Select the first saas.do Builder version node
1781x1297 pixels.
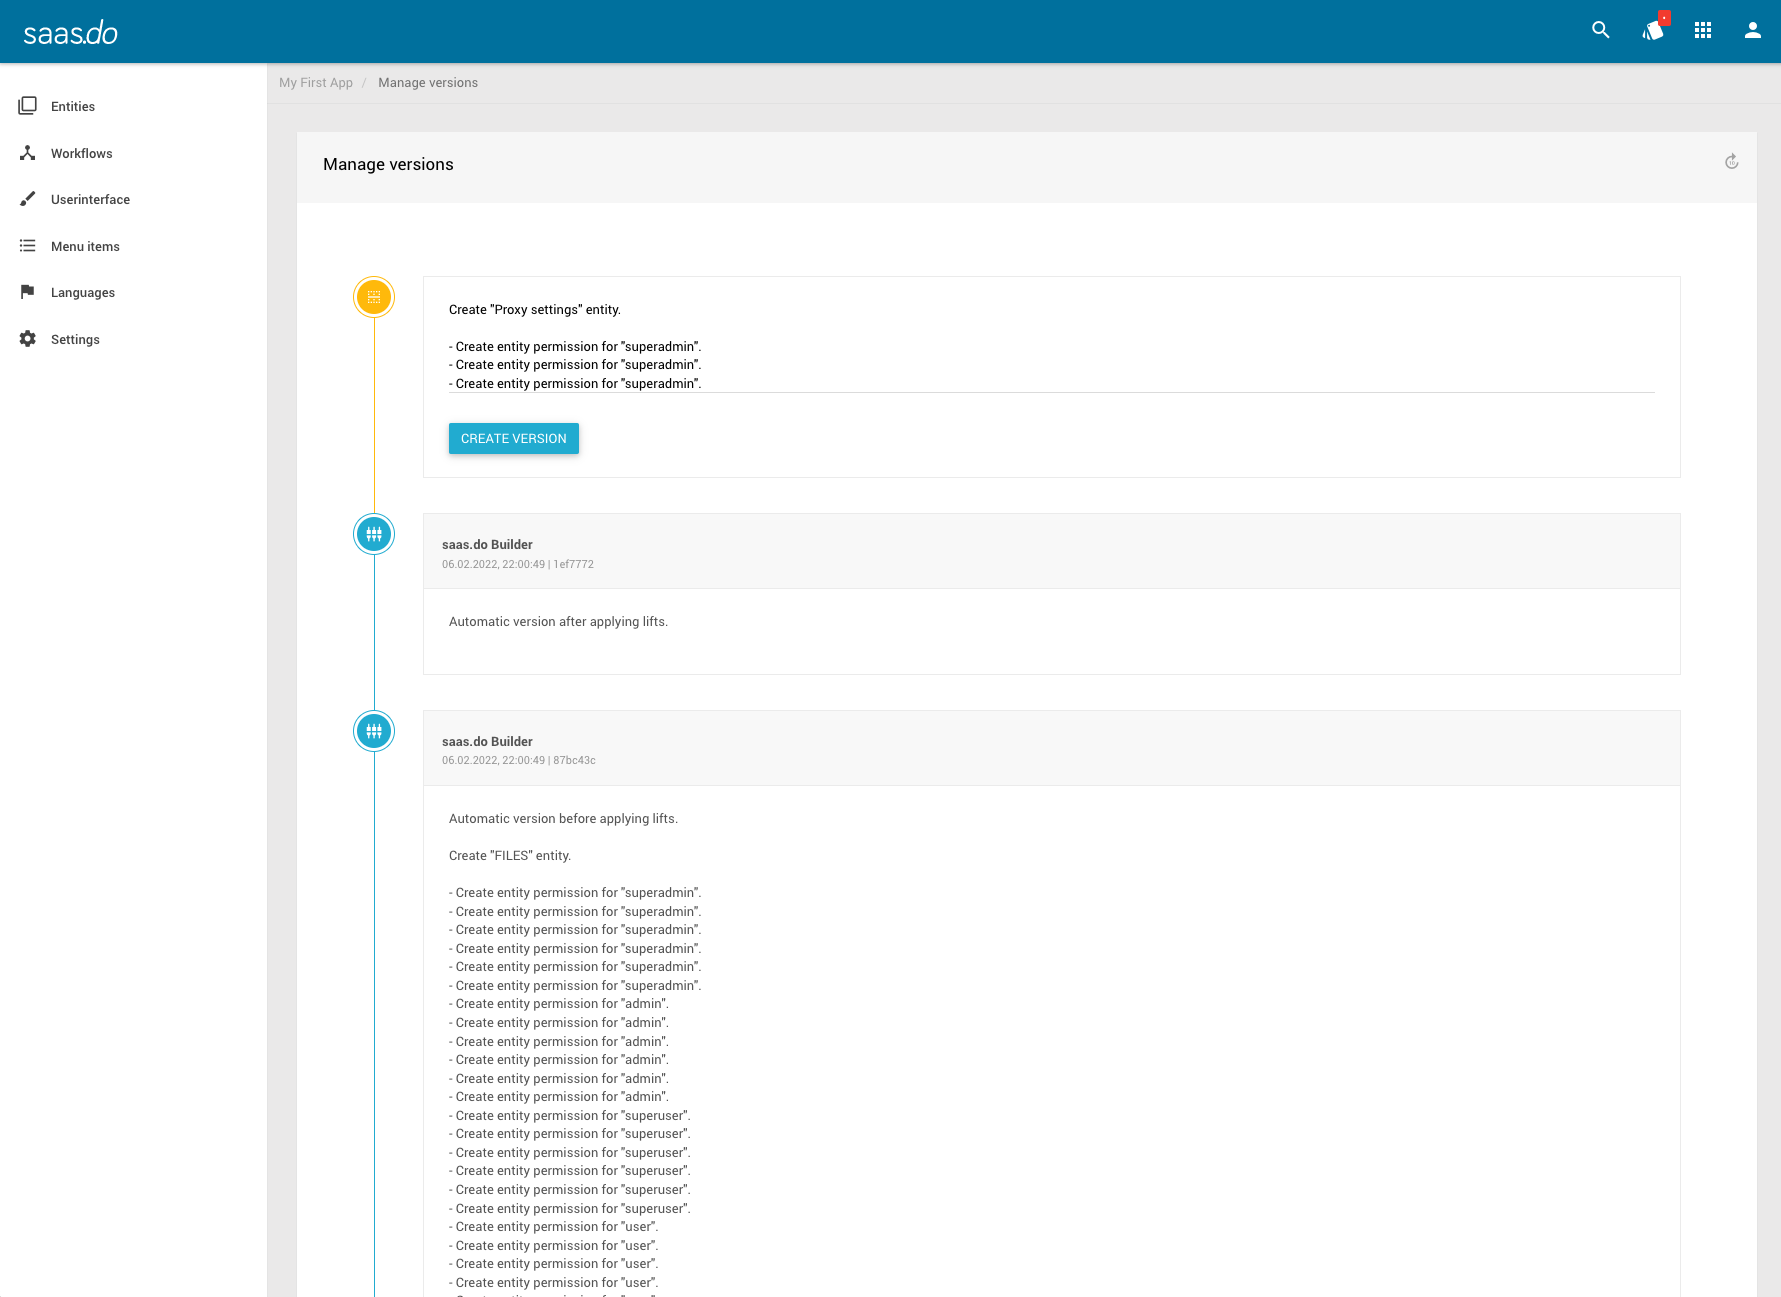click(x=373, y=533)
